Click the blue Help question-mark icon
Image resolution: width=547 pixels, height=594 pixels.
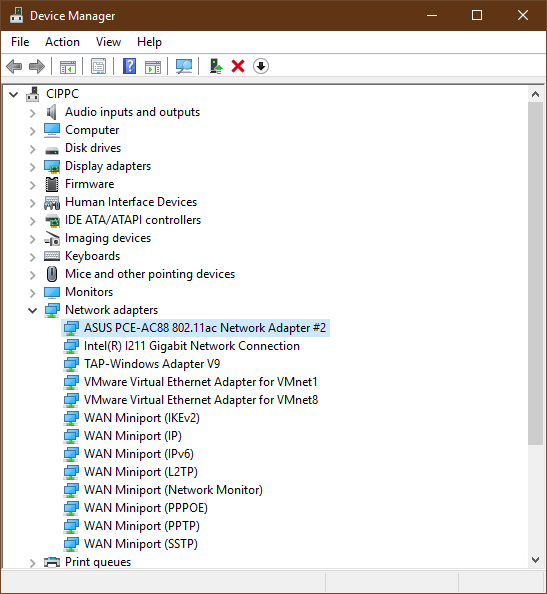click(x=130, y=66)
